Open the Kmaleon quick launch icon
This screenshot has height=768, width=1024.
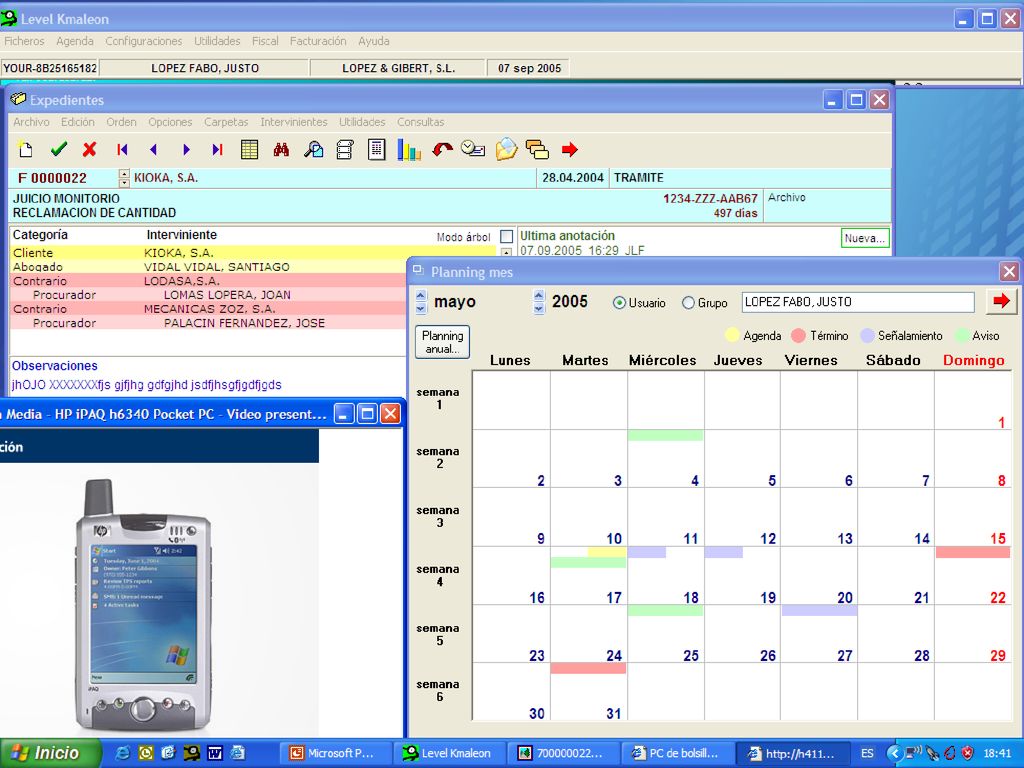click(x=192, y=753)
